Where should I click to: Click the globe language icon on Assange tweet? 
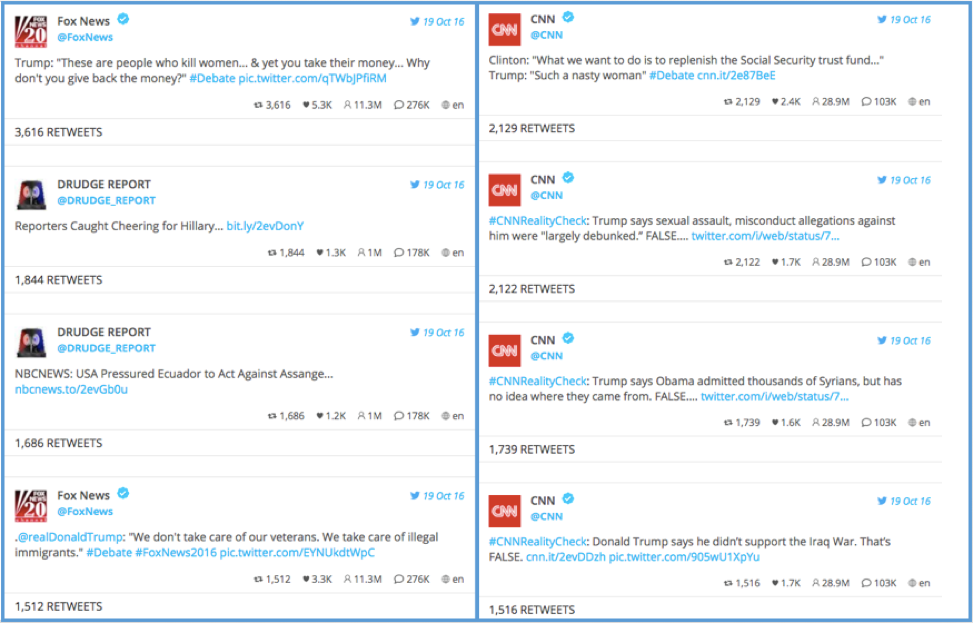coord(445,416)
